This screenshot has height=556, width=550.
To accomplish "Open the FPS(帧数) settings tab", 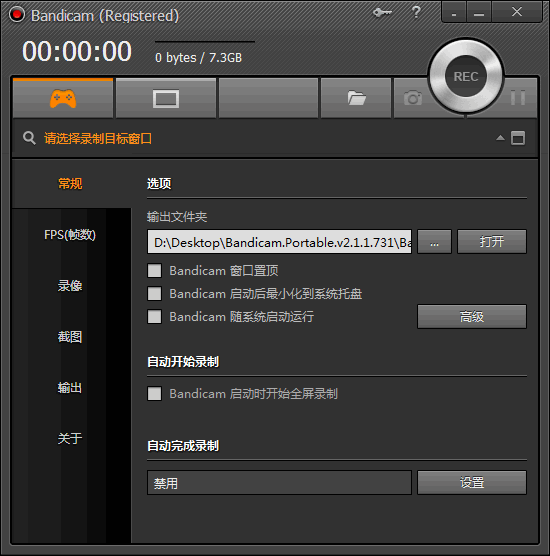I will click(x=70, y=235).
